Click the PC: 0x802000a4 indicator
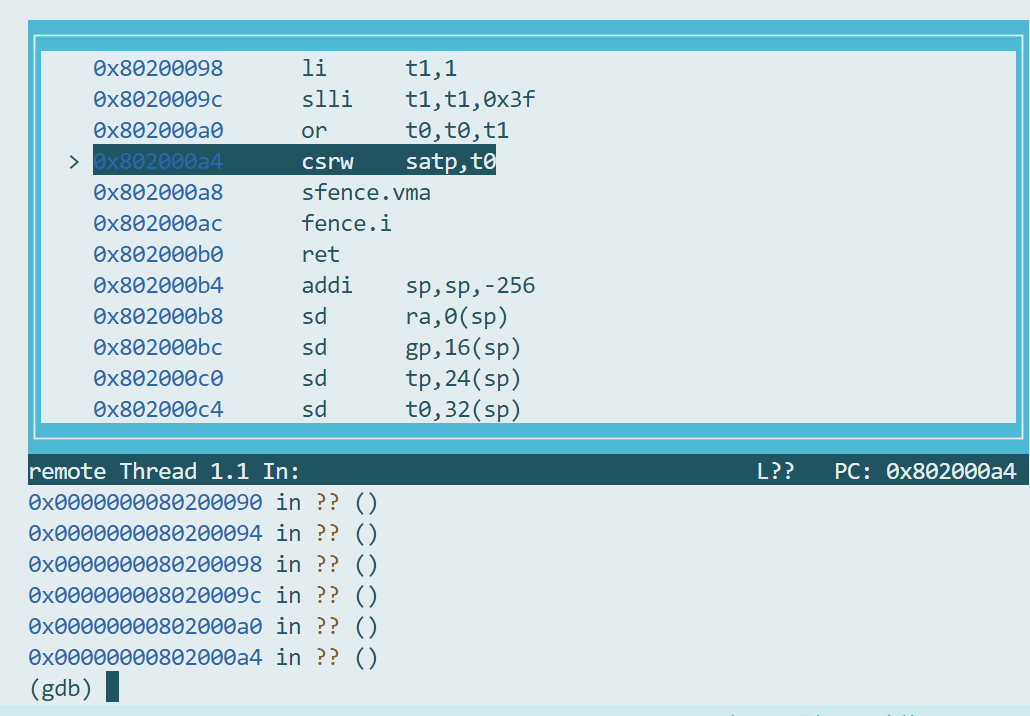The width and height of the screenshot is (1030, 716). pos(924,471)
